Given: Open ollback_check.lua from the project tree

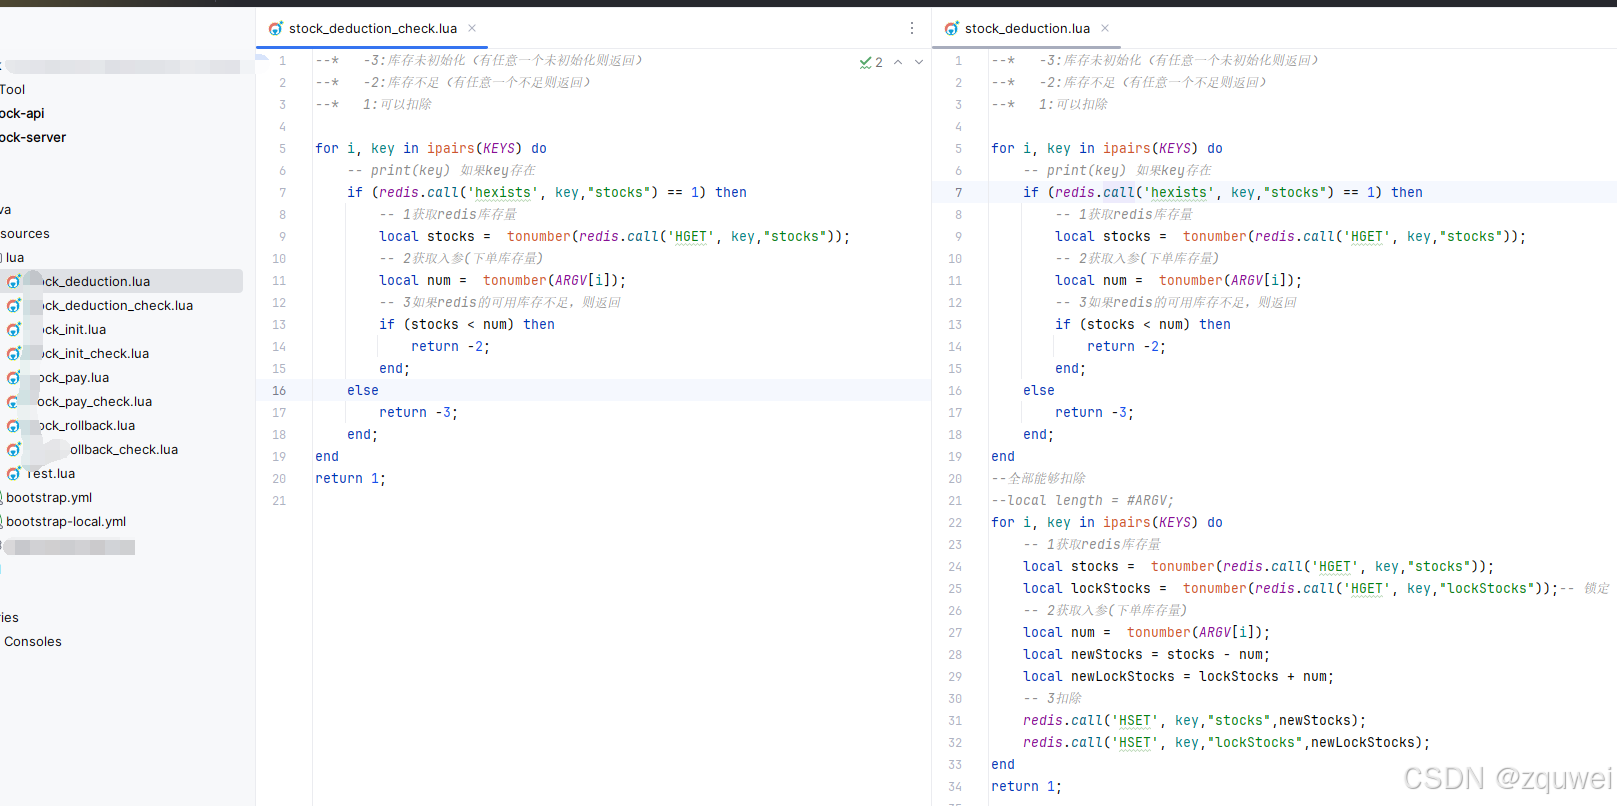Looking at the screenshot, I should 124,450.
